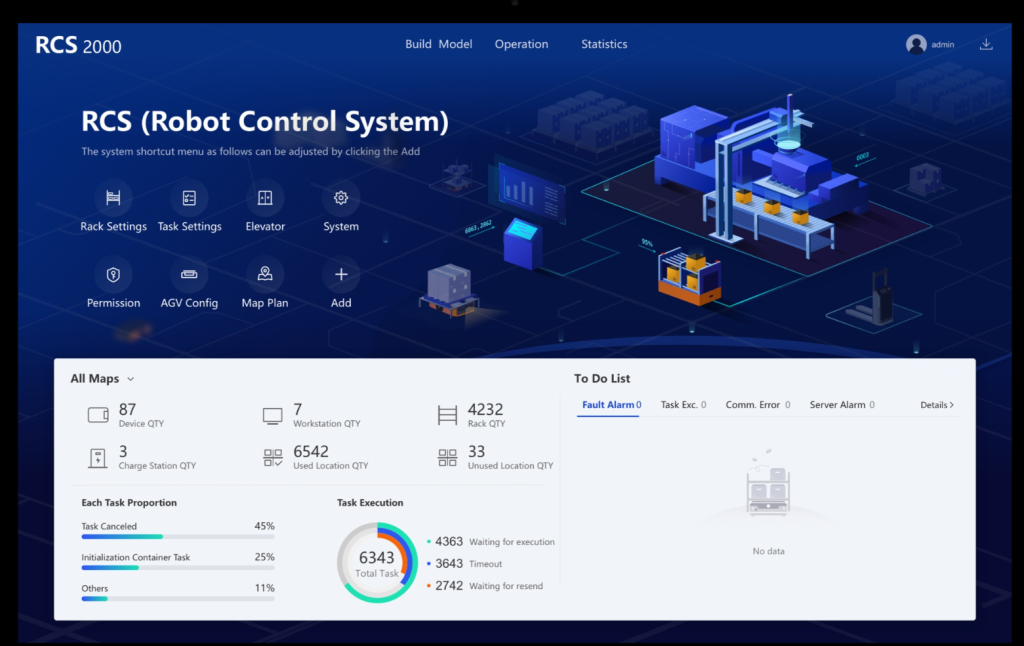The image size is (1024, 646).
Task: Open the Elevator shortcut icon
Action: 265,198
